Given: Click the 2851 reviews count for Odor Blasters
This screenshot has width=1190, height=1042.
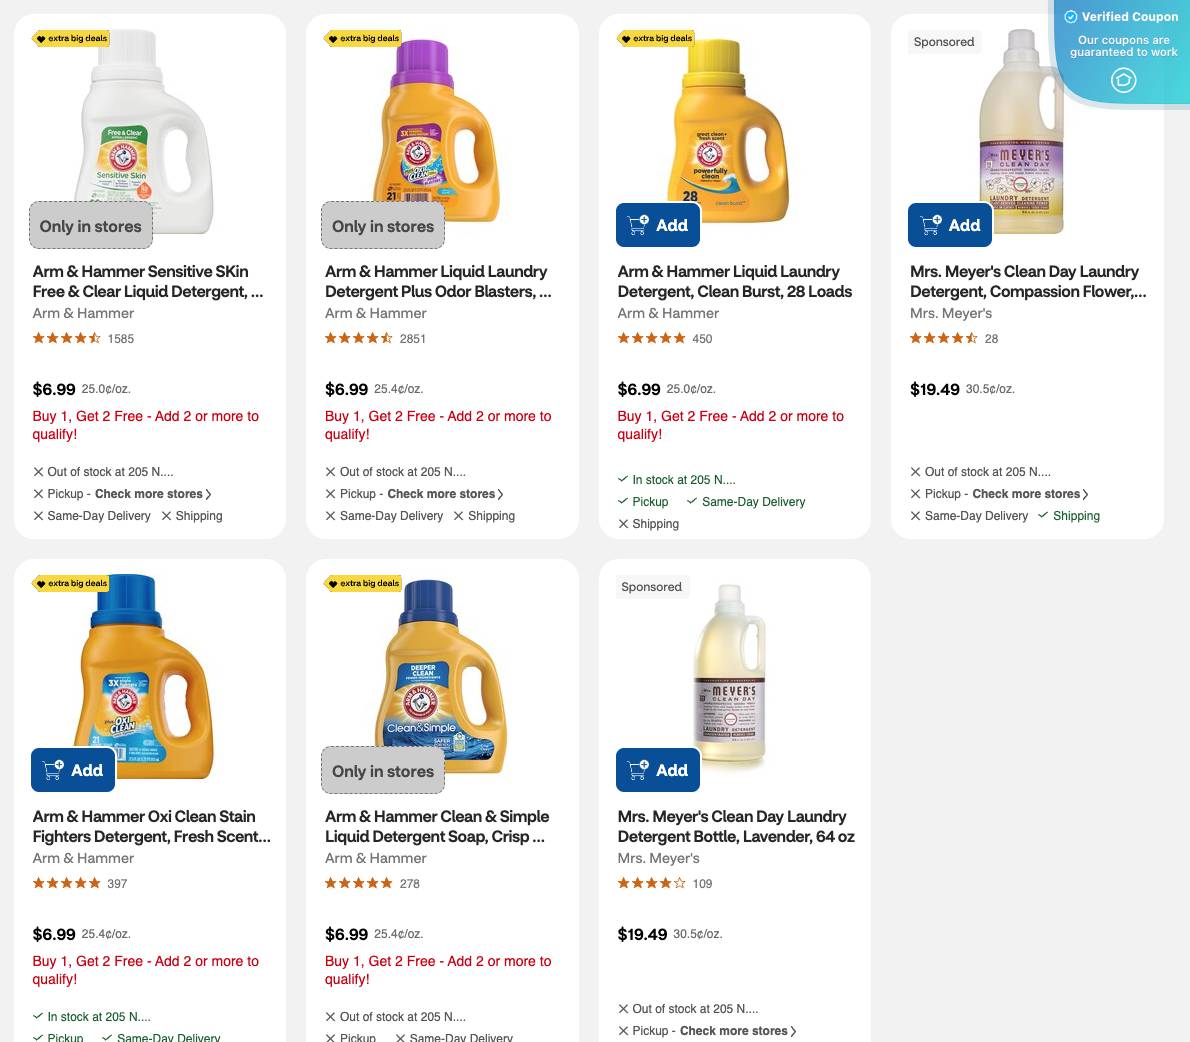Looking at the screenshot, I should click(x=413, y=338).
